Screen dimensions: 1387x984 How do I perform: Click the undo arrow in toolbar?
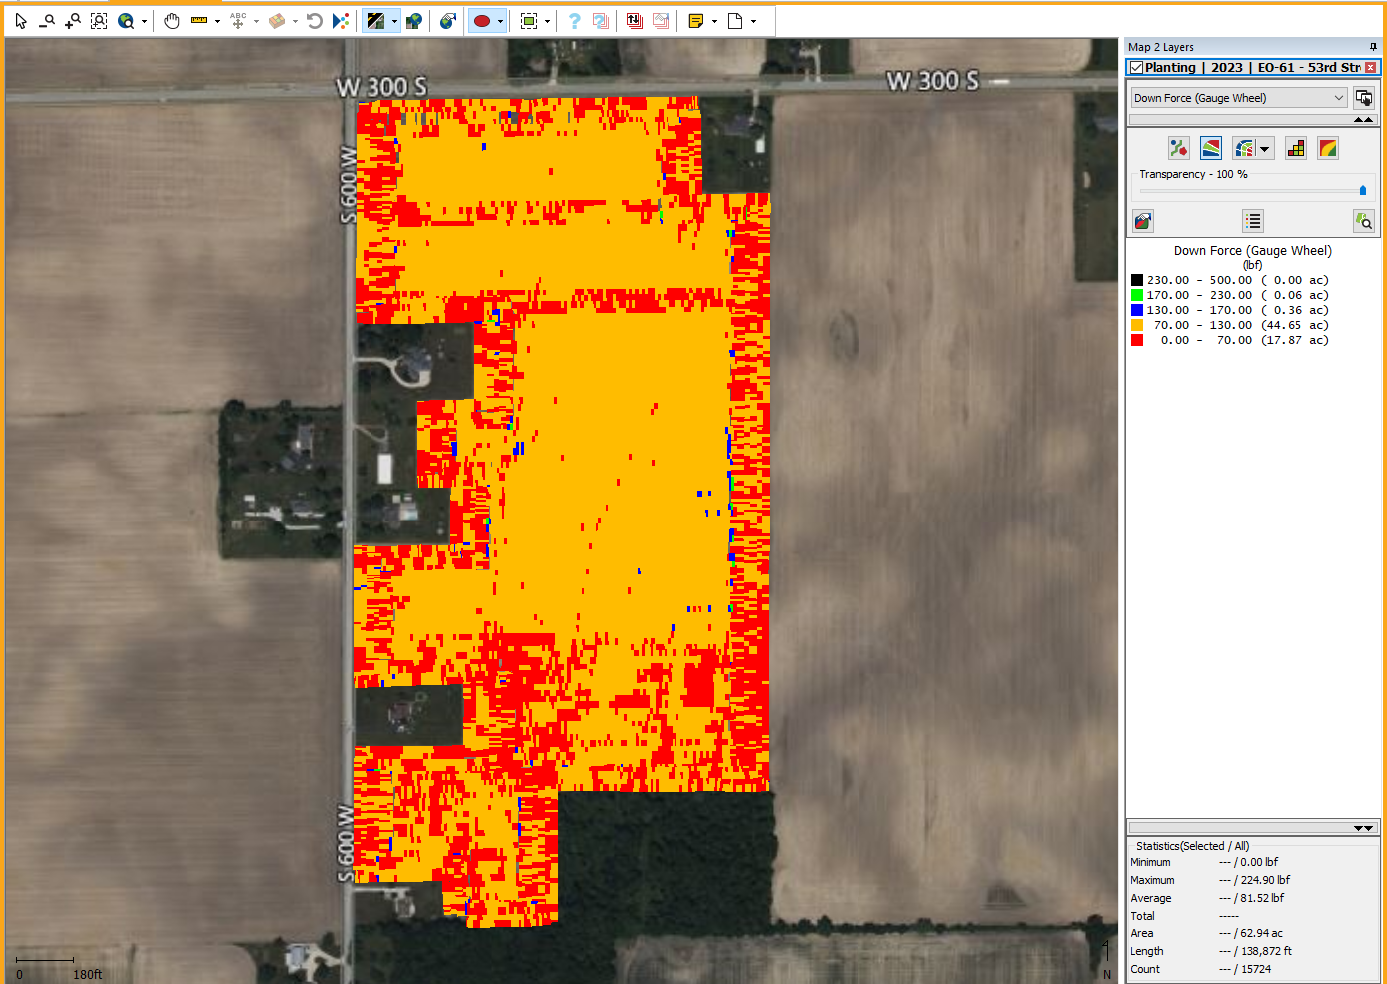315,21
